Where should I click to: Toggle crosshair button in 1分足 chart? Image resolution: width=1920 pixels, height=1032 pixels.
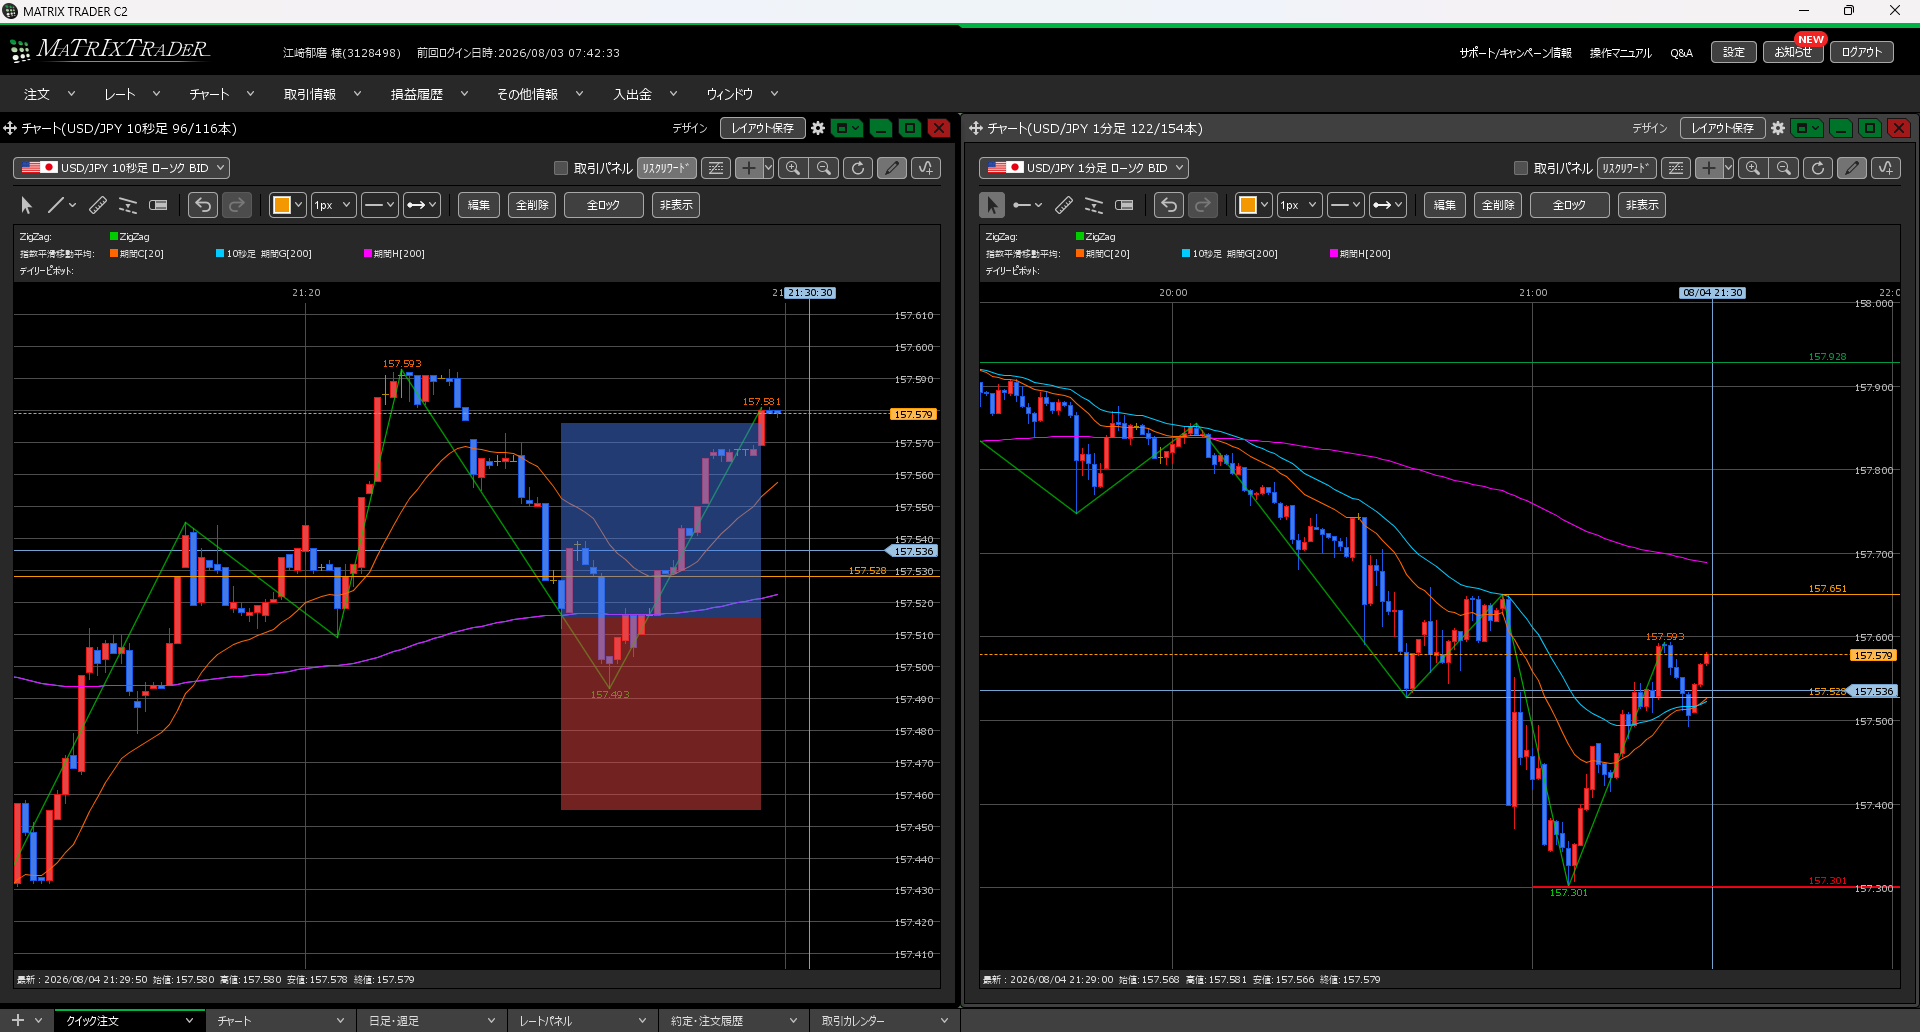pos(1709,168)
